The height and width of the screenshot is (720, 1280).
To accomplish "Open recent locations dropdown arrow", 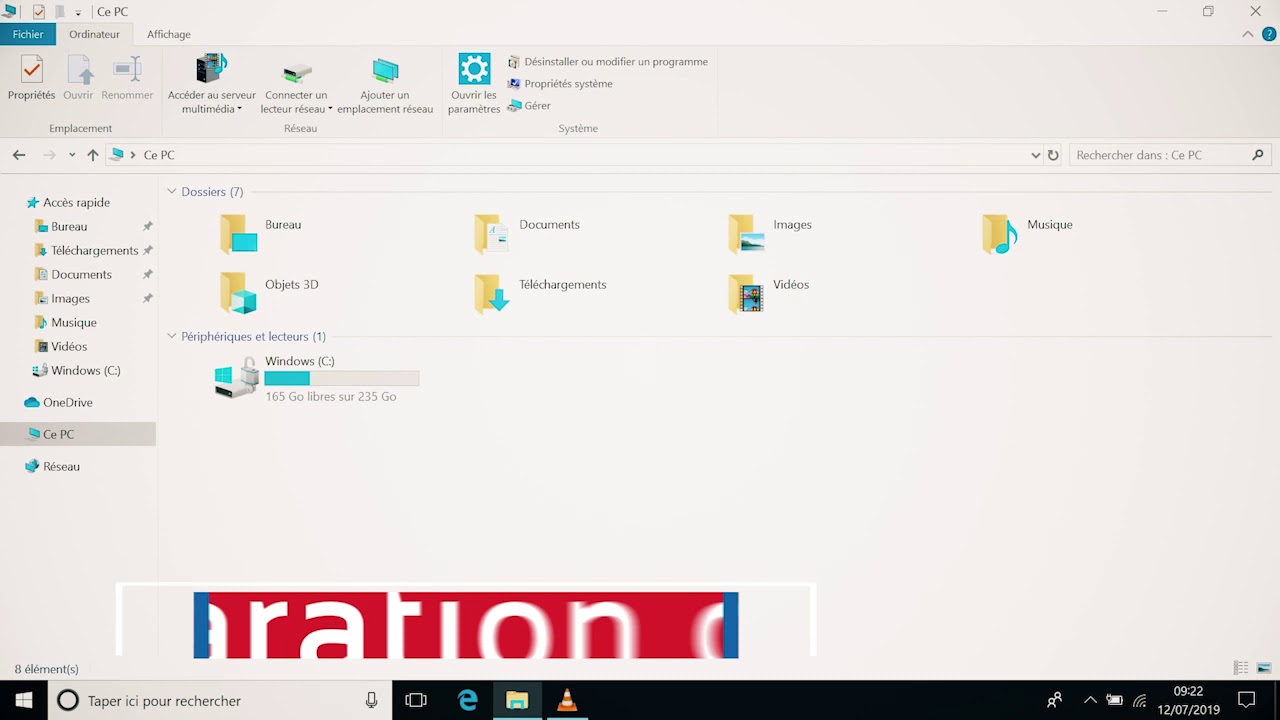I will pyautogui.click(x=72, y=155).
